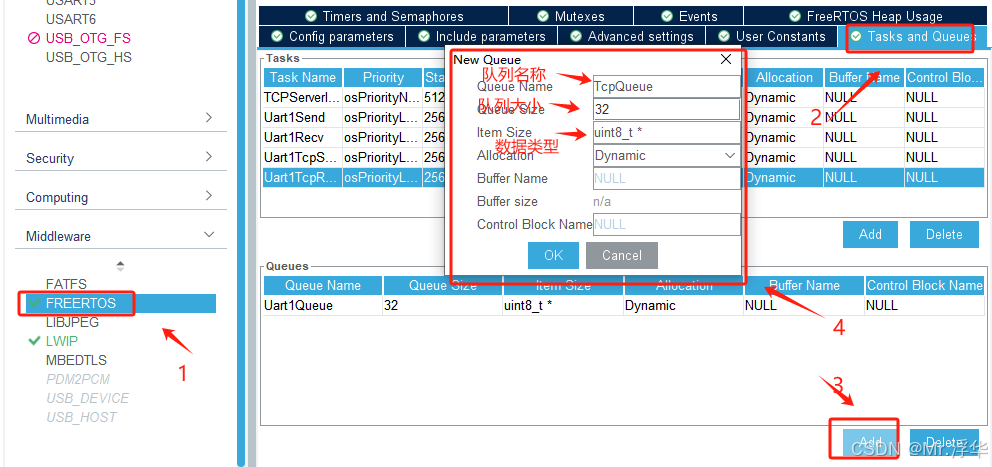Click Add button under Queues table
Screen dimensions: 992x467
click(870, 442)
